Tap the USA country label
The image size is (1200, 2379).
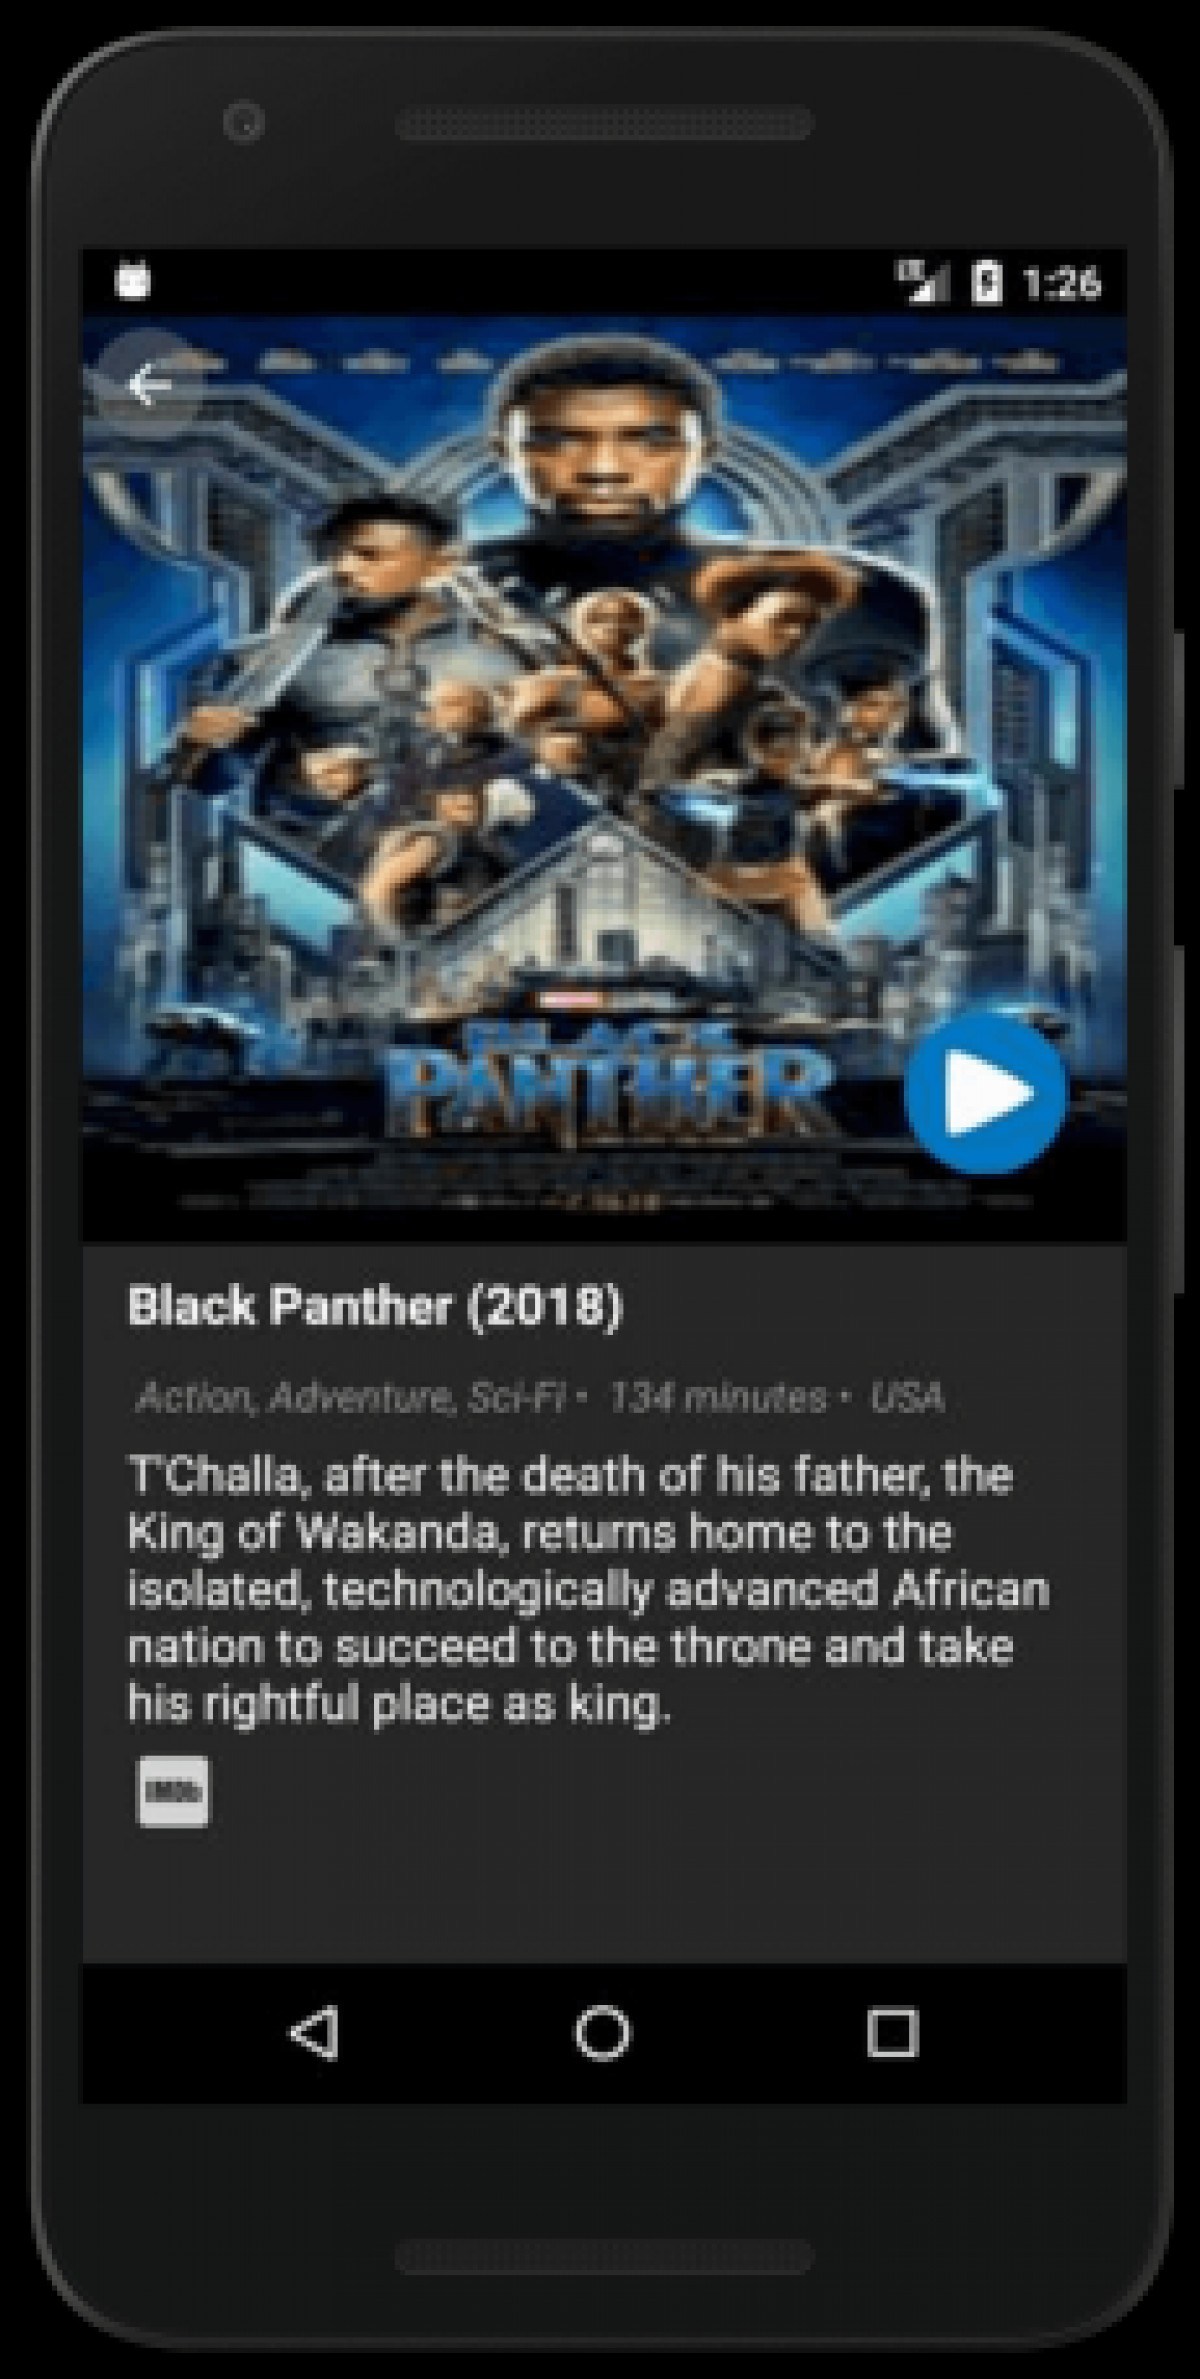coord(907,1396)
